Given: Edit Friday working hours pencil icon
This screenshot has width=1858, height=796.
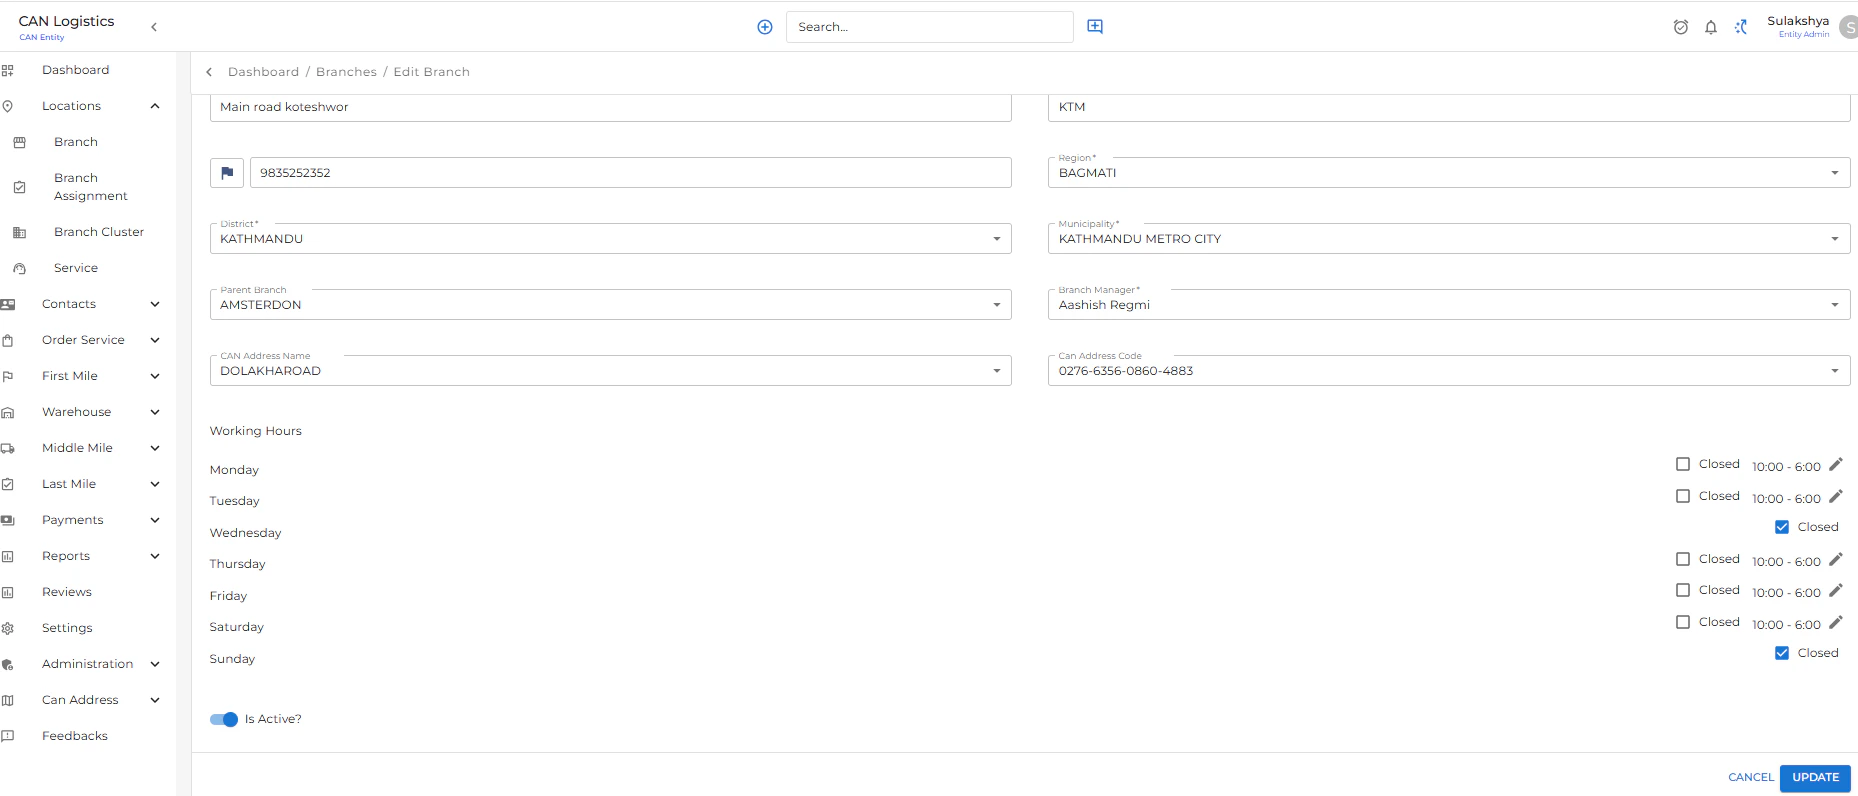Looking at the screenshot, I should (x=1836, y=590).
